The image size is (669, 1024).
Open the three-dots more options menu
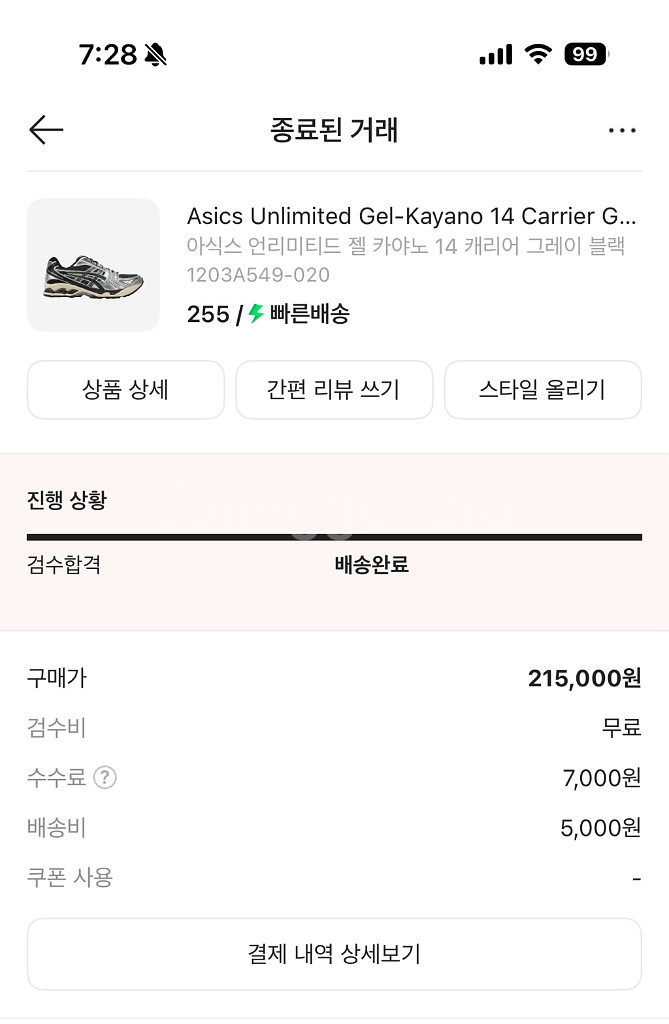tap(622, 130)
